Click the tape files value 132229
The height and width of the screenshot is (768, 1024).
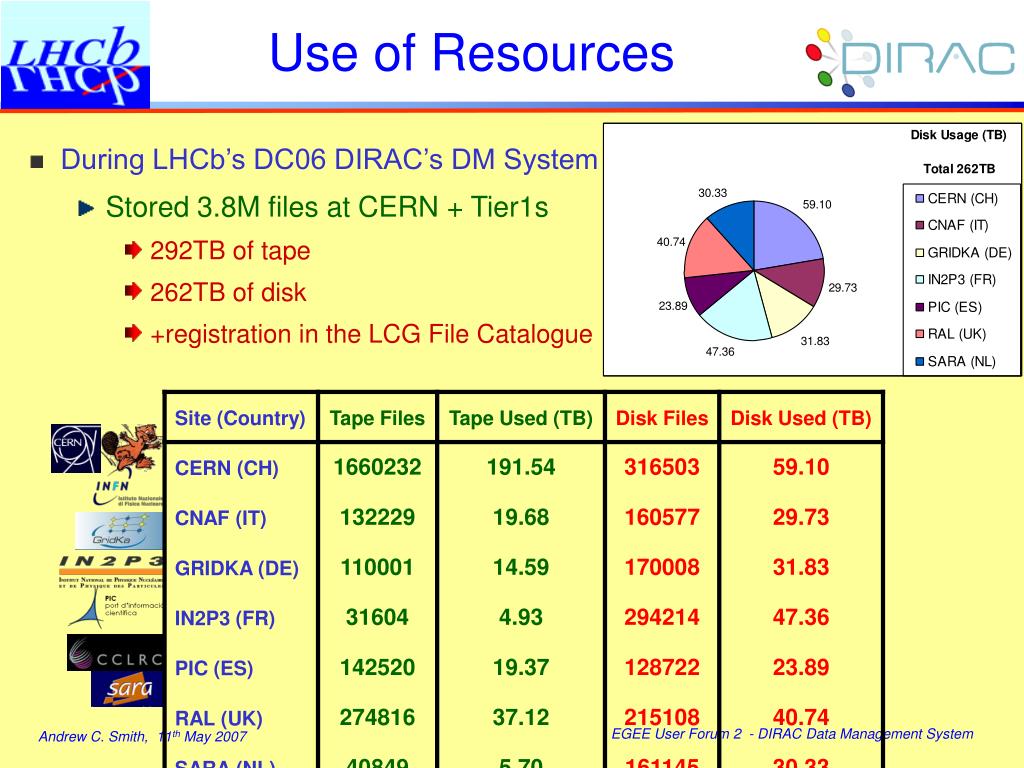(x=377, y=517)
